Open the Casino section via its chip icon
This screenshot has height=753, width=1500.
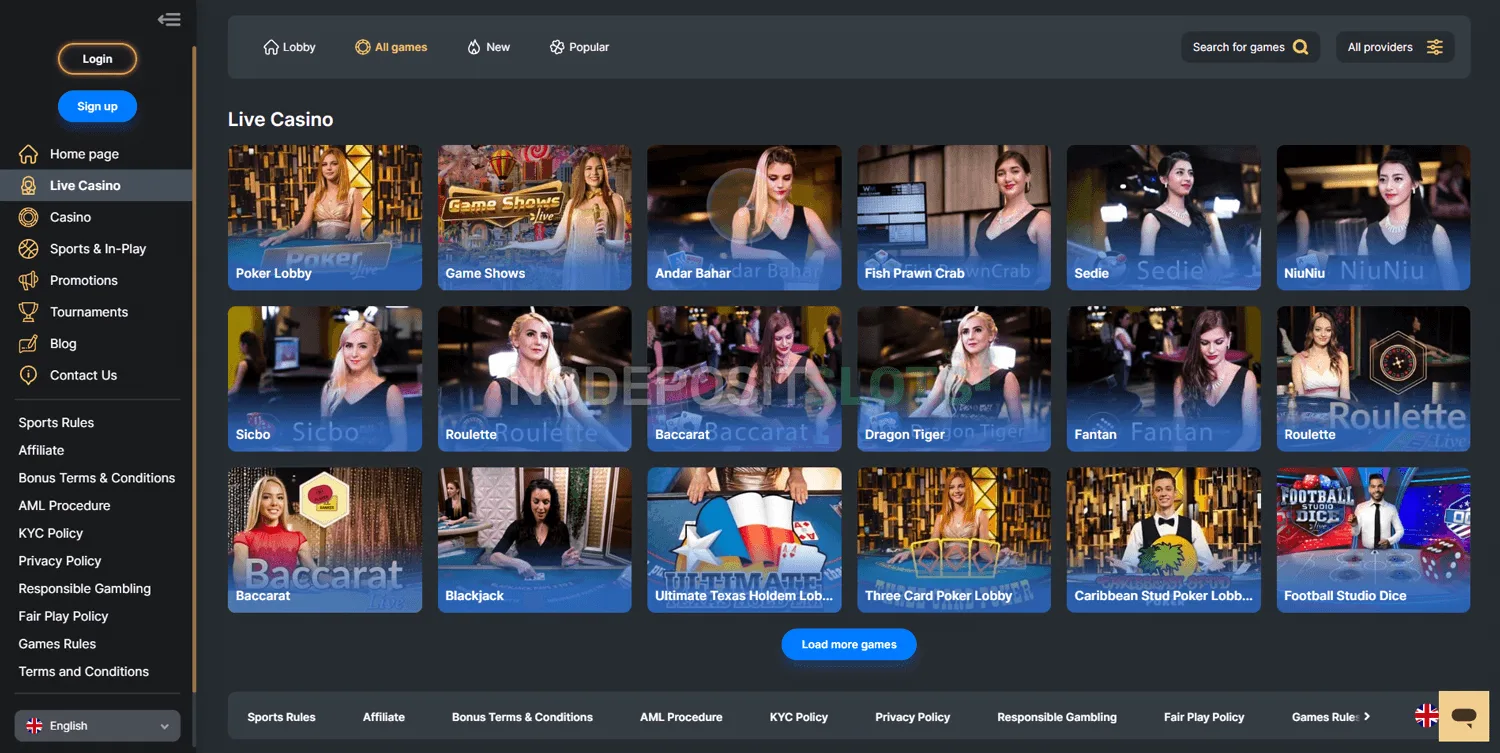29,216
